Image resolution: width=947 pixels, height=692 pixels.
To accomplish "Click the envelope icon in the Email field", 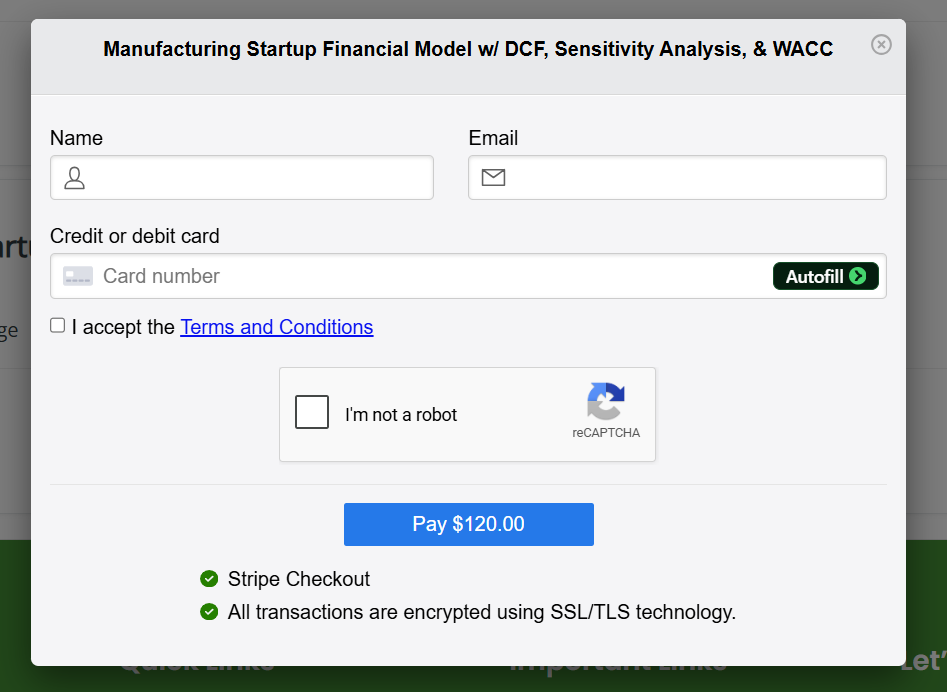I will point(493,178).
